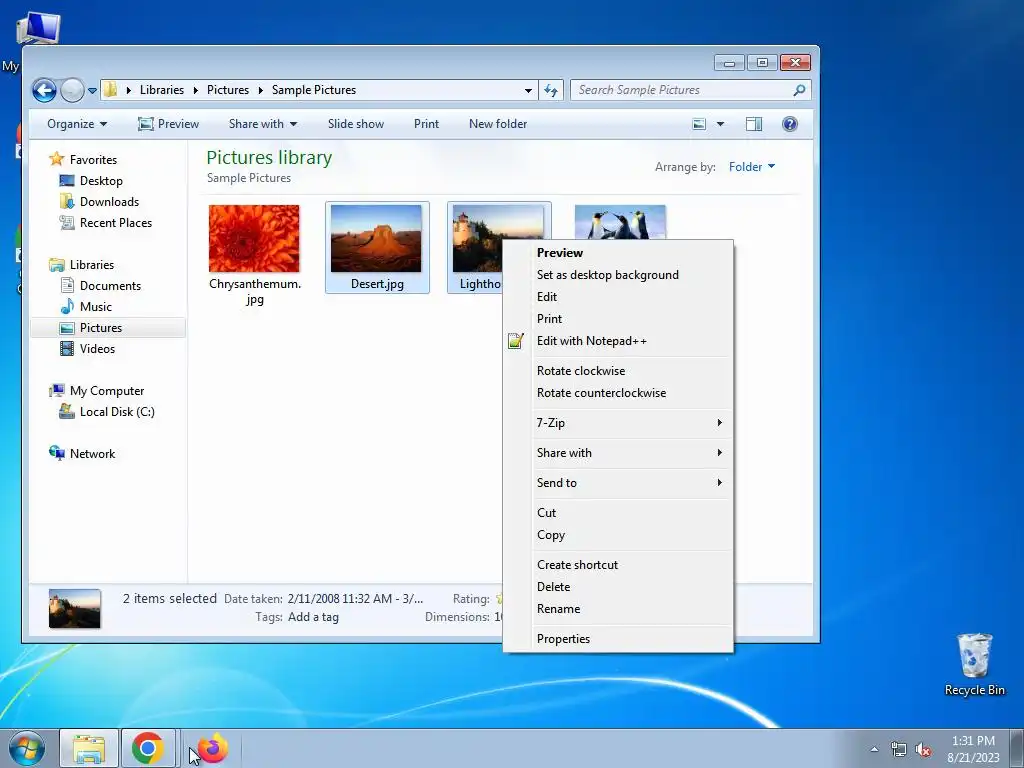The height and width of the screenshot is (768, 1024).
Task: Click New folder in toolbar
Action: pyautogui.click(x=498, y=123)
